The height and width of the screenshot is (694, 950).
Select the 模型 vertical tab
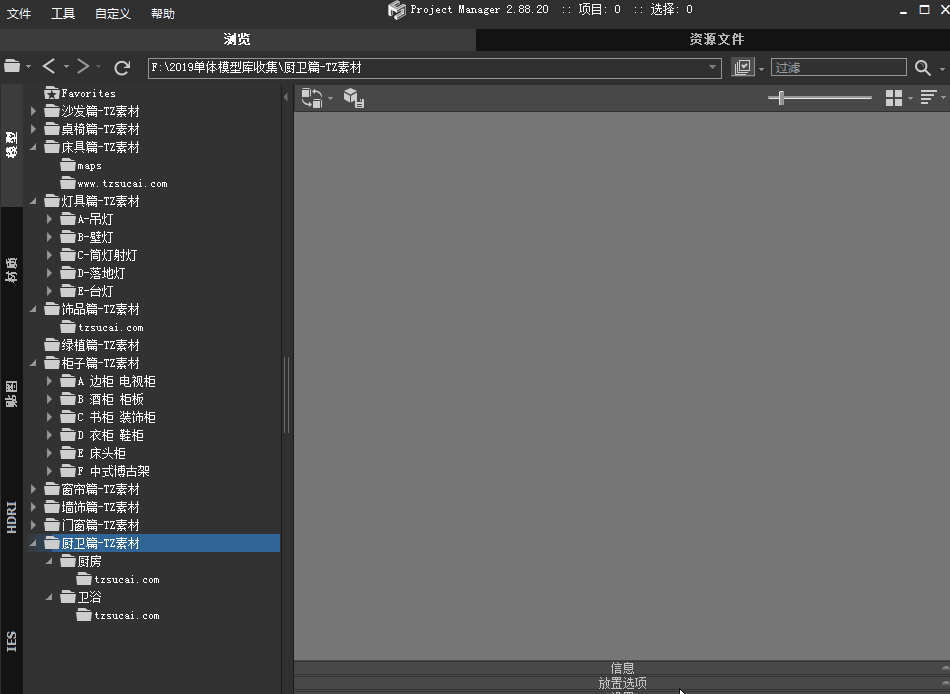[12, 145]
